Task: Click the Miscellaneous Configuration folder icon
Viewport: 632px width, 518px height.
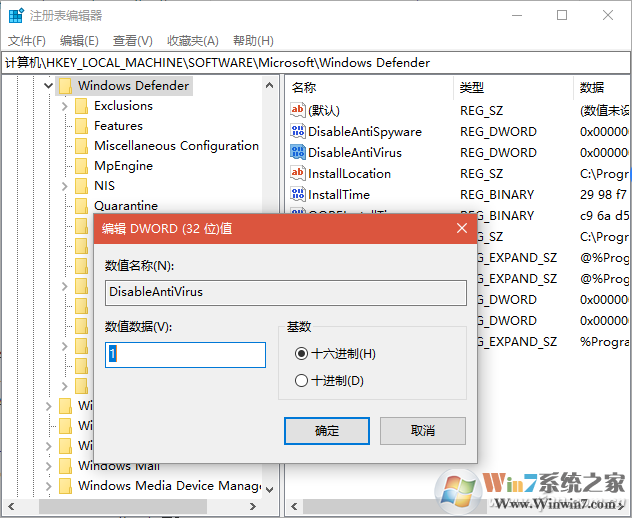Action: click(x=81, y=146)
